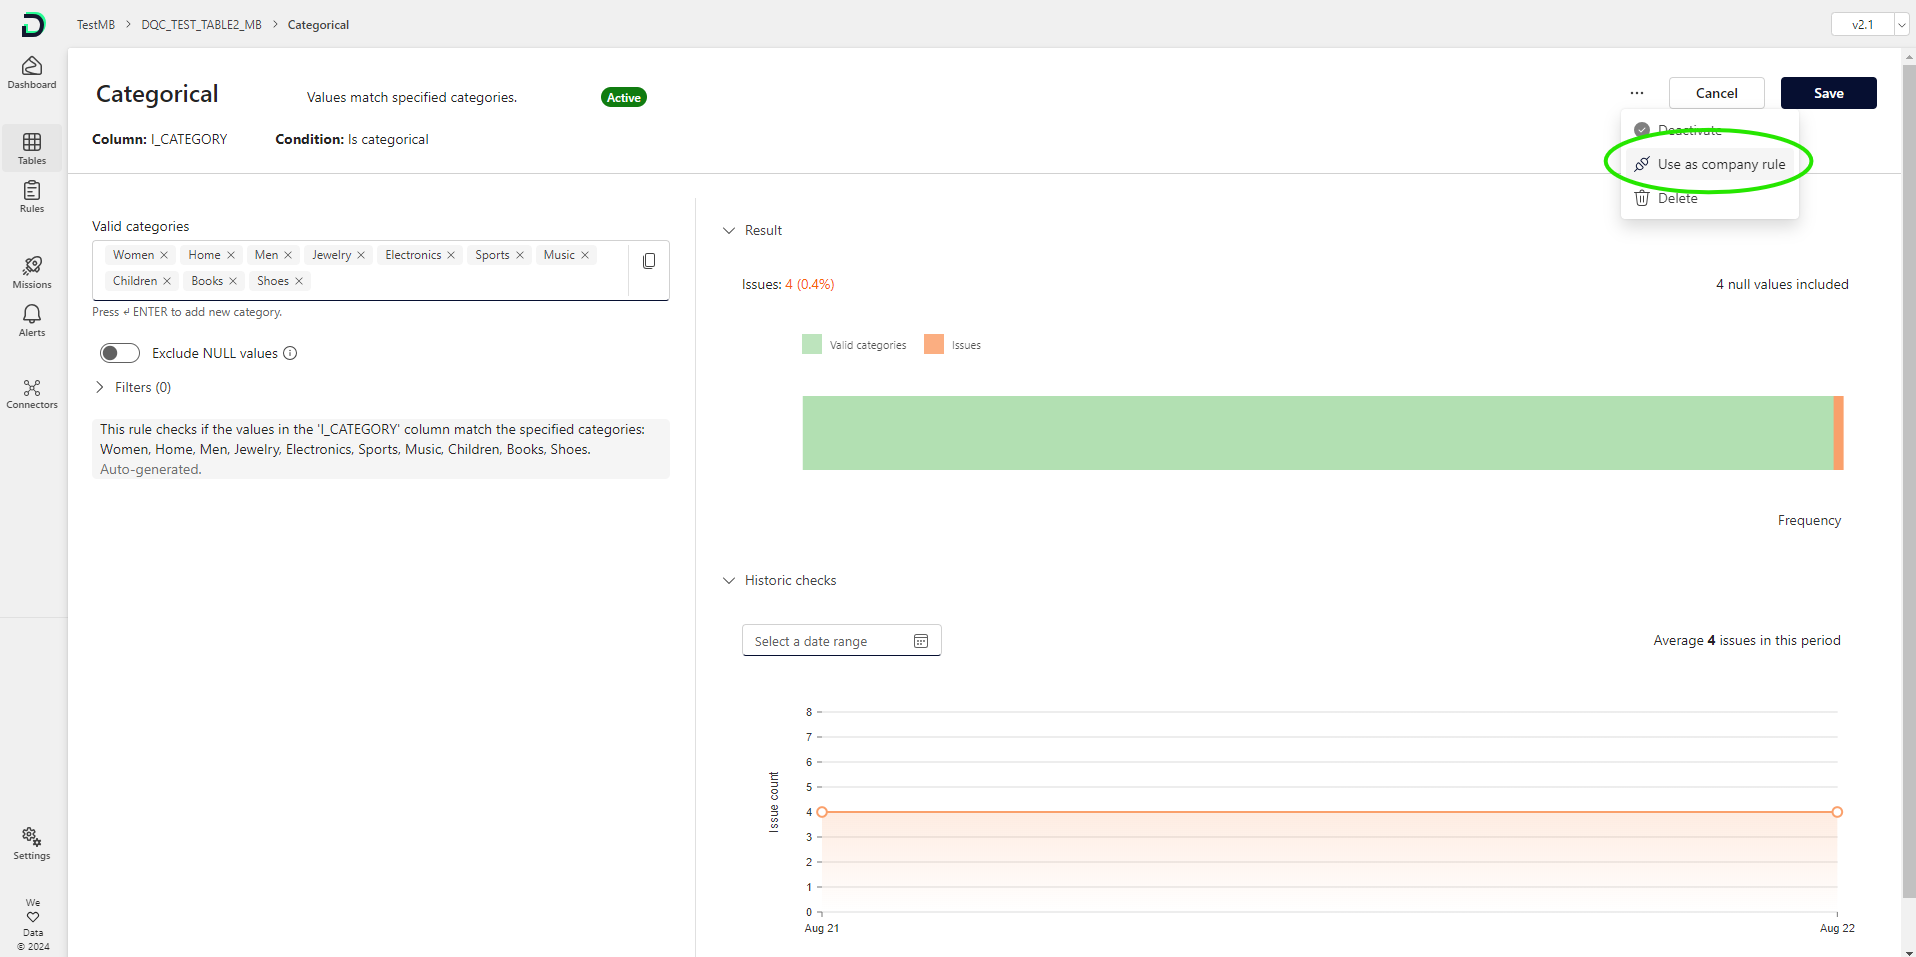The width and height of the screenshot is (1916, 957).
Task: Toggle Exclude NULL values switch
Action: [120, 353]
